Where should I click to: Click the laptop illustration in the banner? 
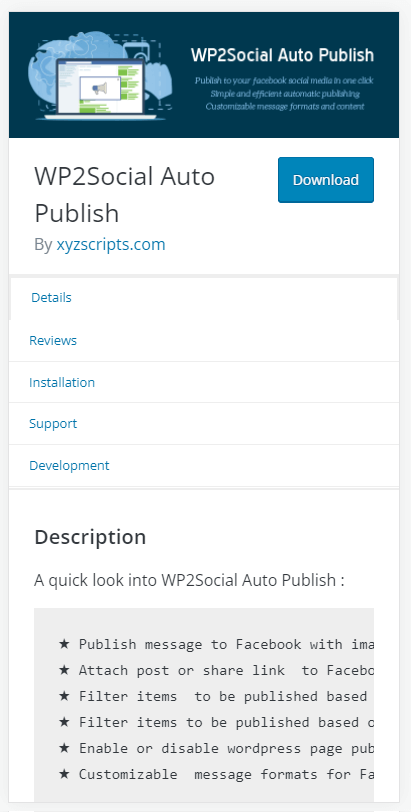coord(101,89)
